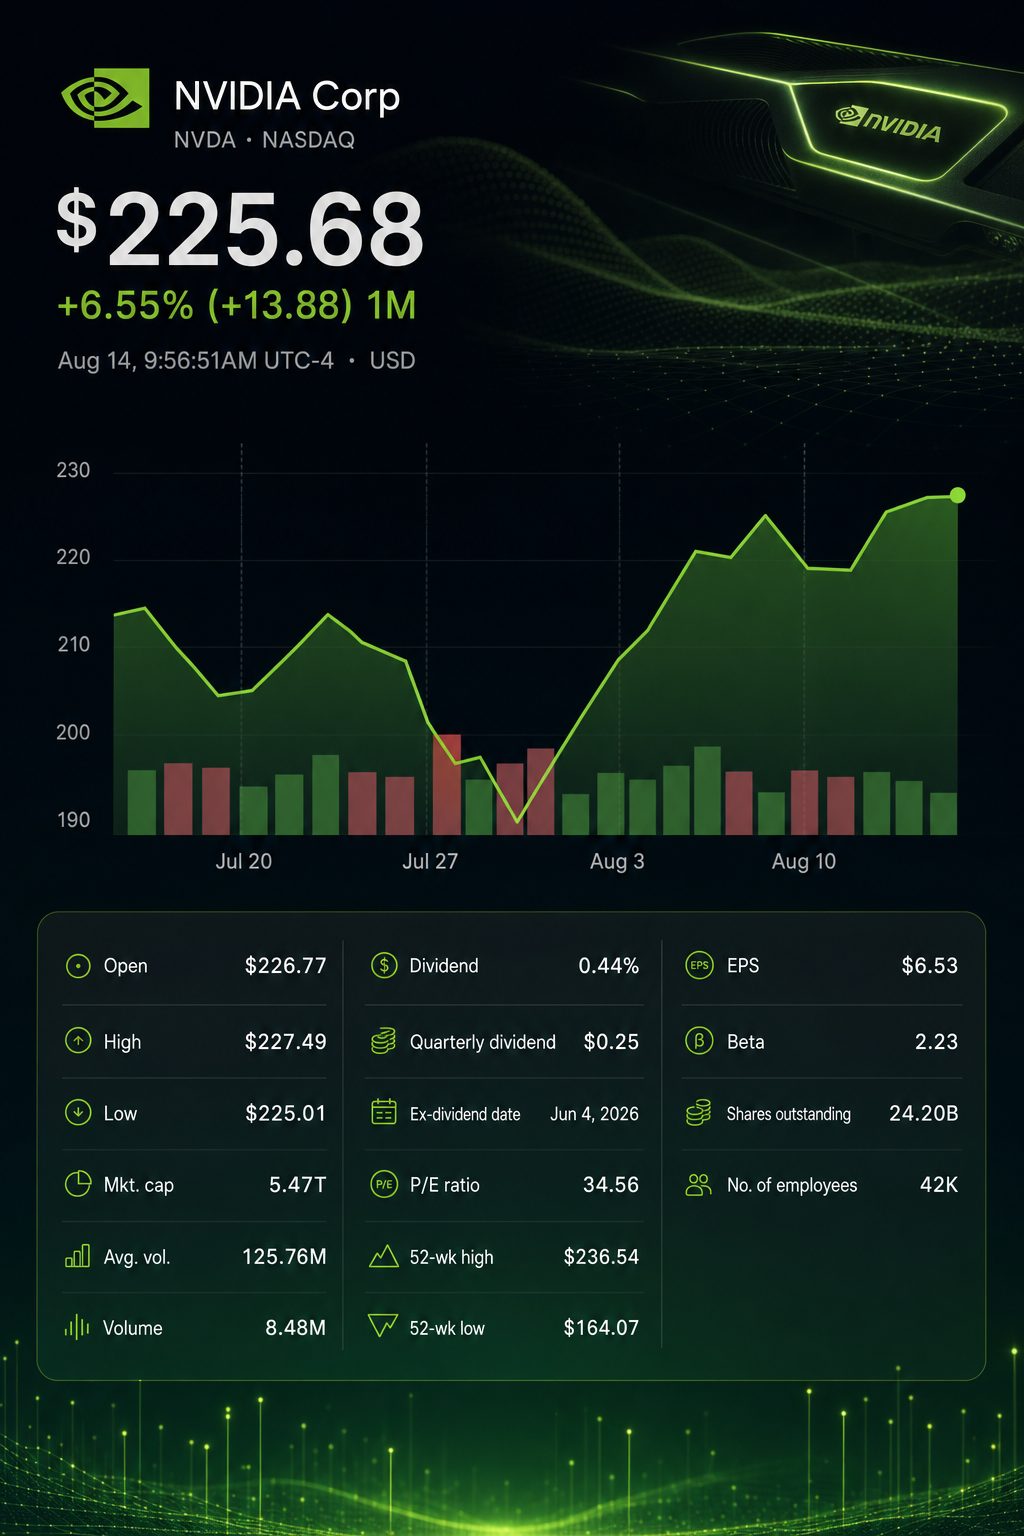
Task: Click the $225.68 price
Action: point(241,228)
